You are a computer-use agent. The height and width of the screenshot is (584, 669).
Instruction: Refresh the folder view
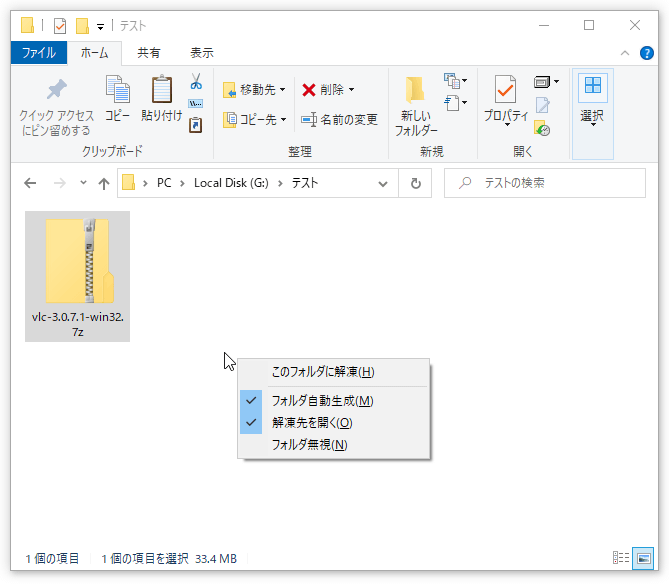coord(416,183)
